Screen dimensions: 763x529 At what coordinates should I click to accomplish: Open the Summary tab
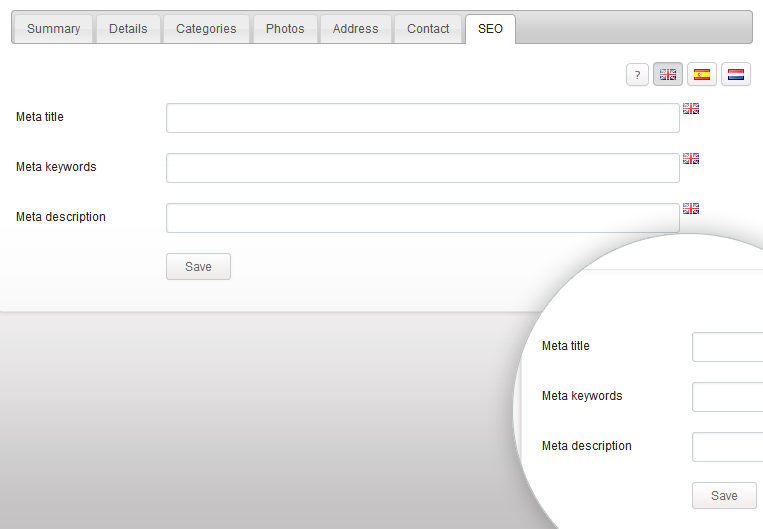coord(54,29)
